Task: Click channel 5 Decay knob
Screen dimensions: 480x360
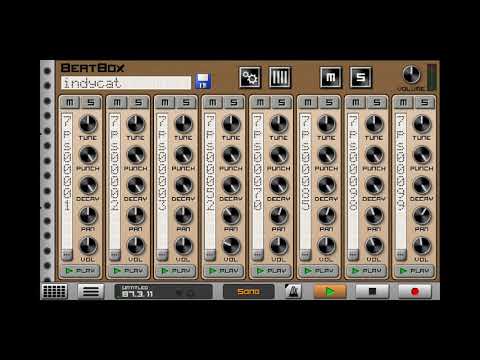Action: point(279,185)
